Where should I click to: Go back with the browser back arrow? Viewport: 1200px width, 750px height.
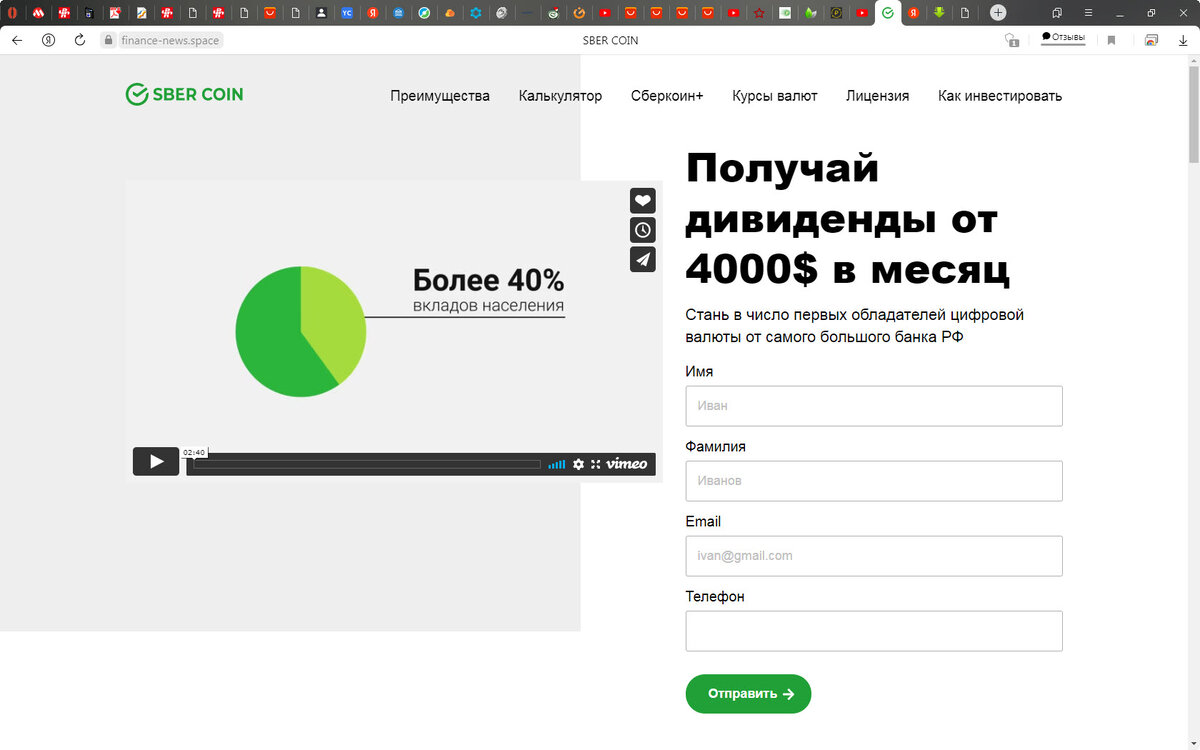click(x=16, y=40)
